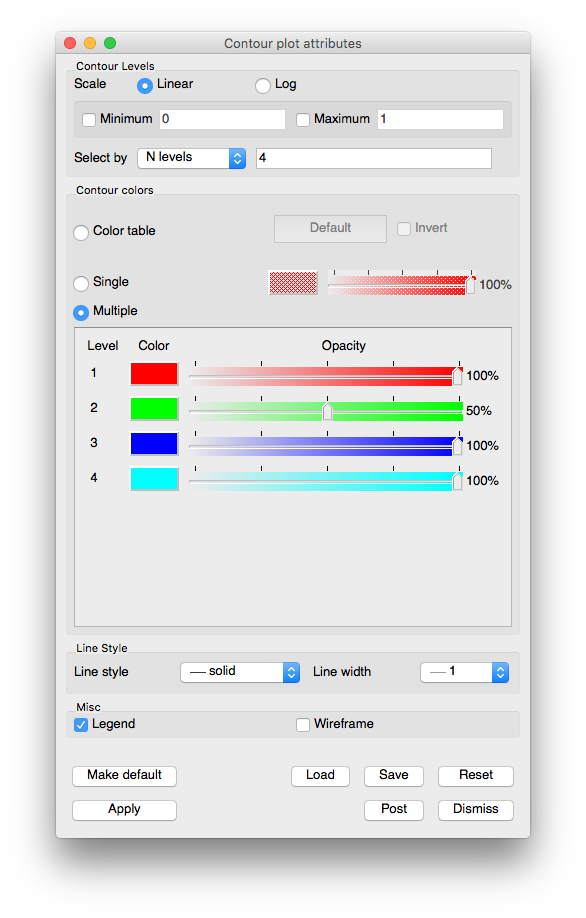Open the blue color swatch for level 3
Image resolution: width=586 pixels, height=918 pixels.
(154, 444)
